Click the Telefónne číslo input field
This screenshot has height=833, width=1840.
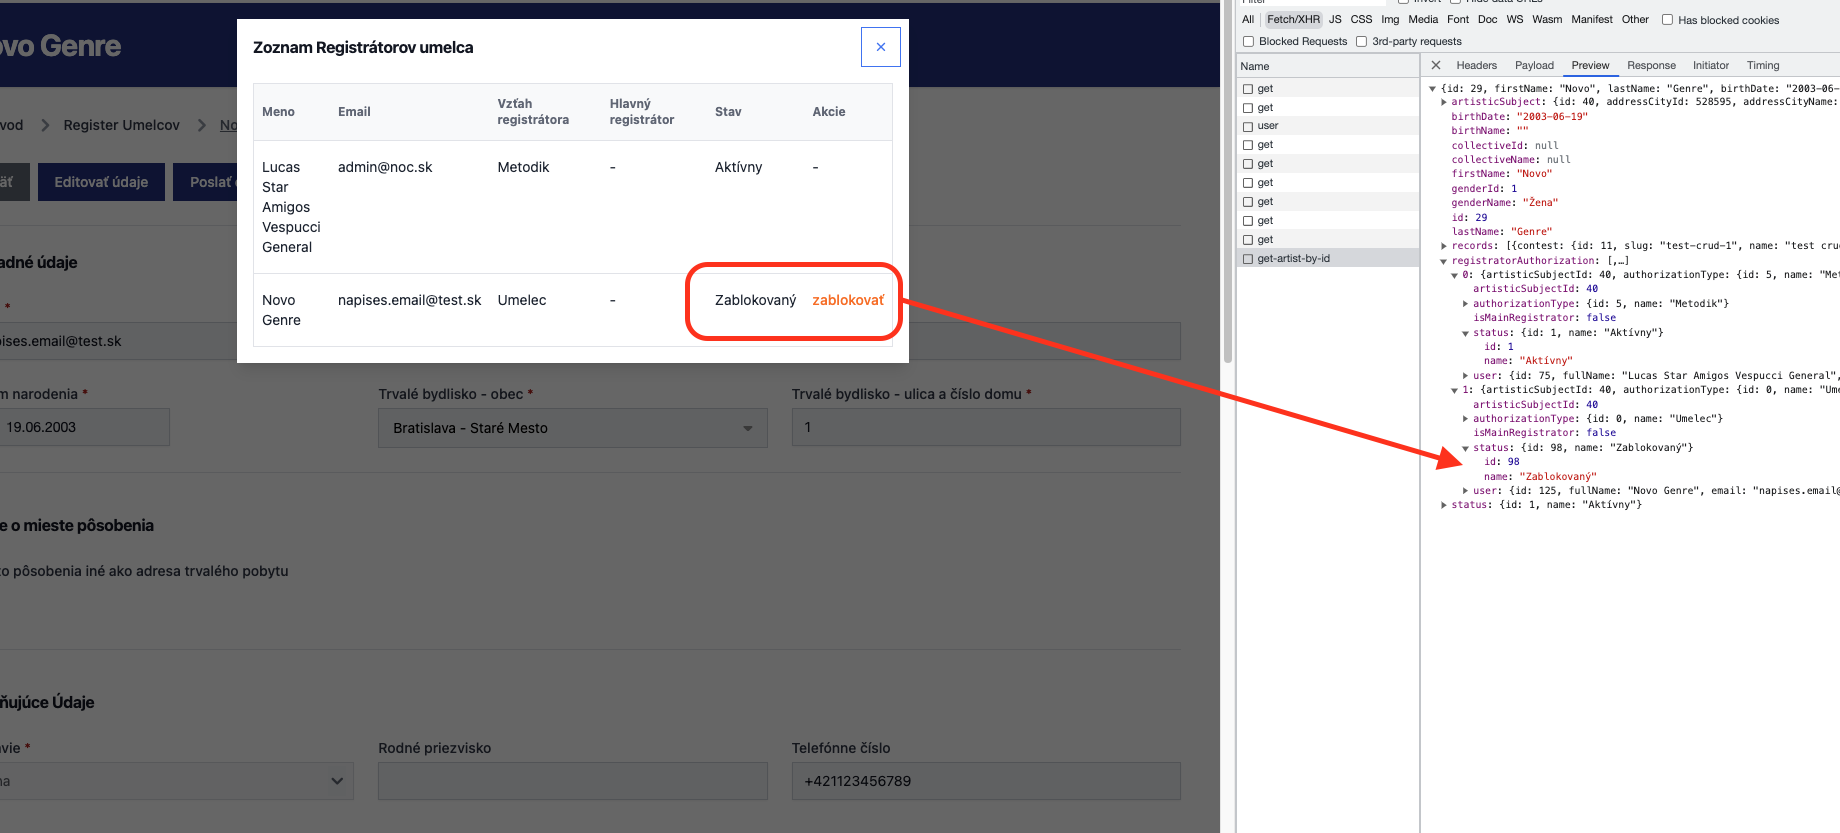[x=985, y=781]
